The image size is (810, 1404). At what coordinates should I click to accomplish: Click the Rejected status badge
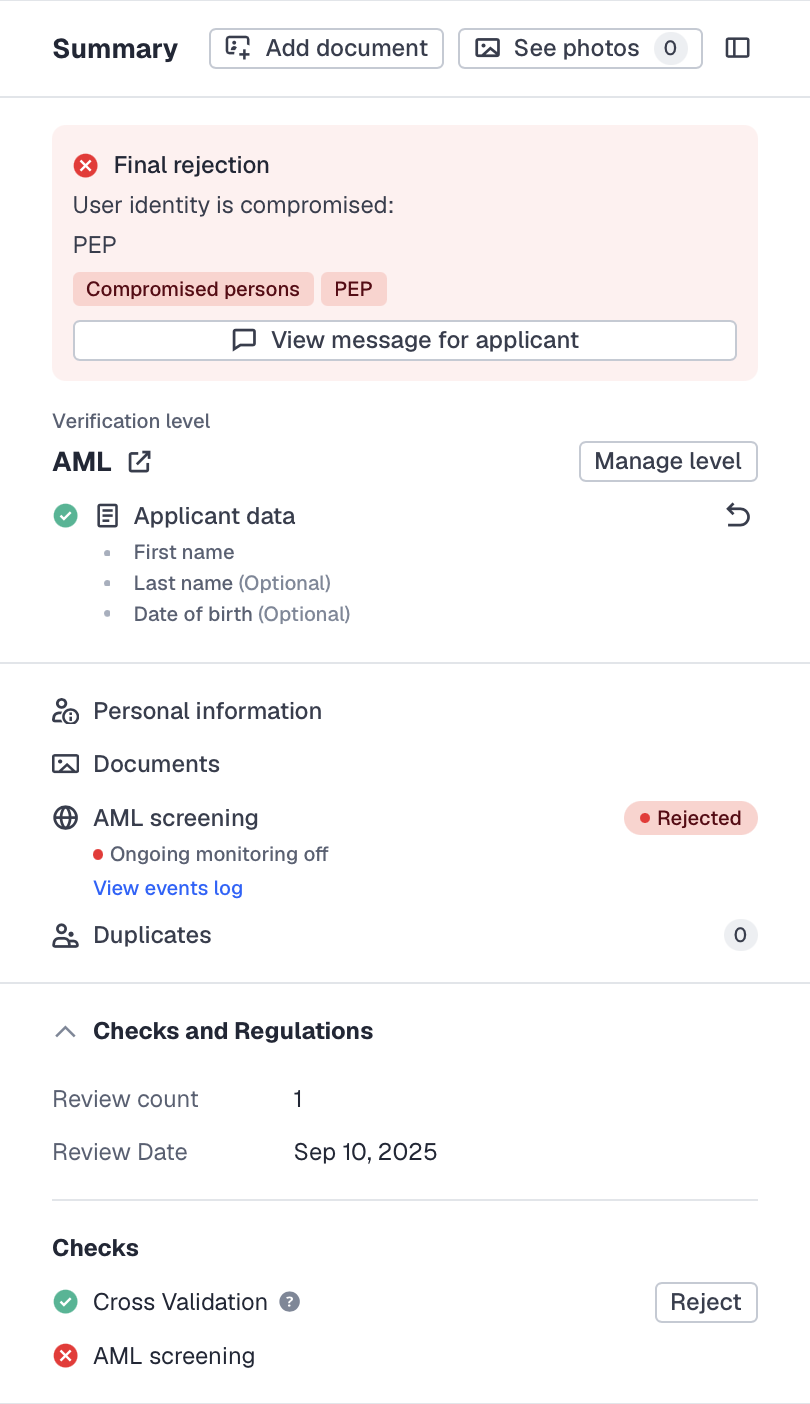tap(691, 818)
